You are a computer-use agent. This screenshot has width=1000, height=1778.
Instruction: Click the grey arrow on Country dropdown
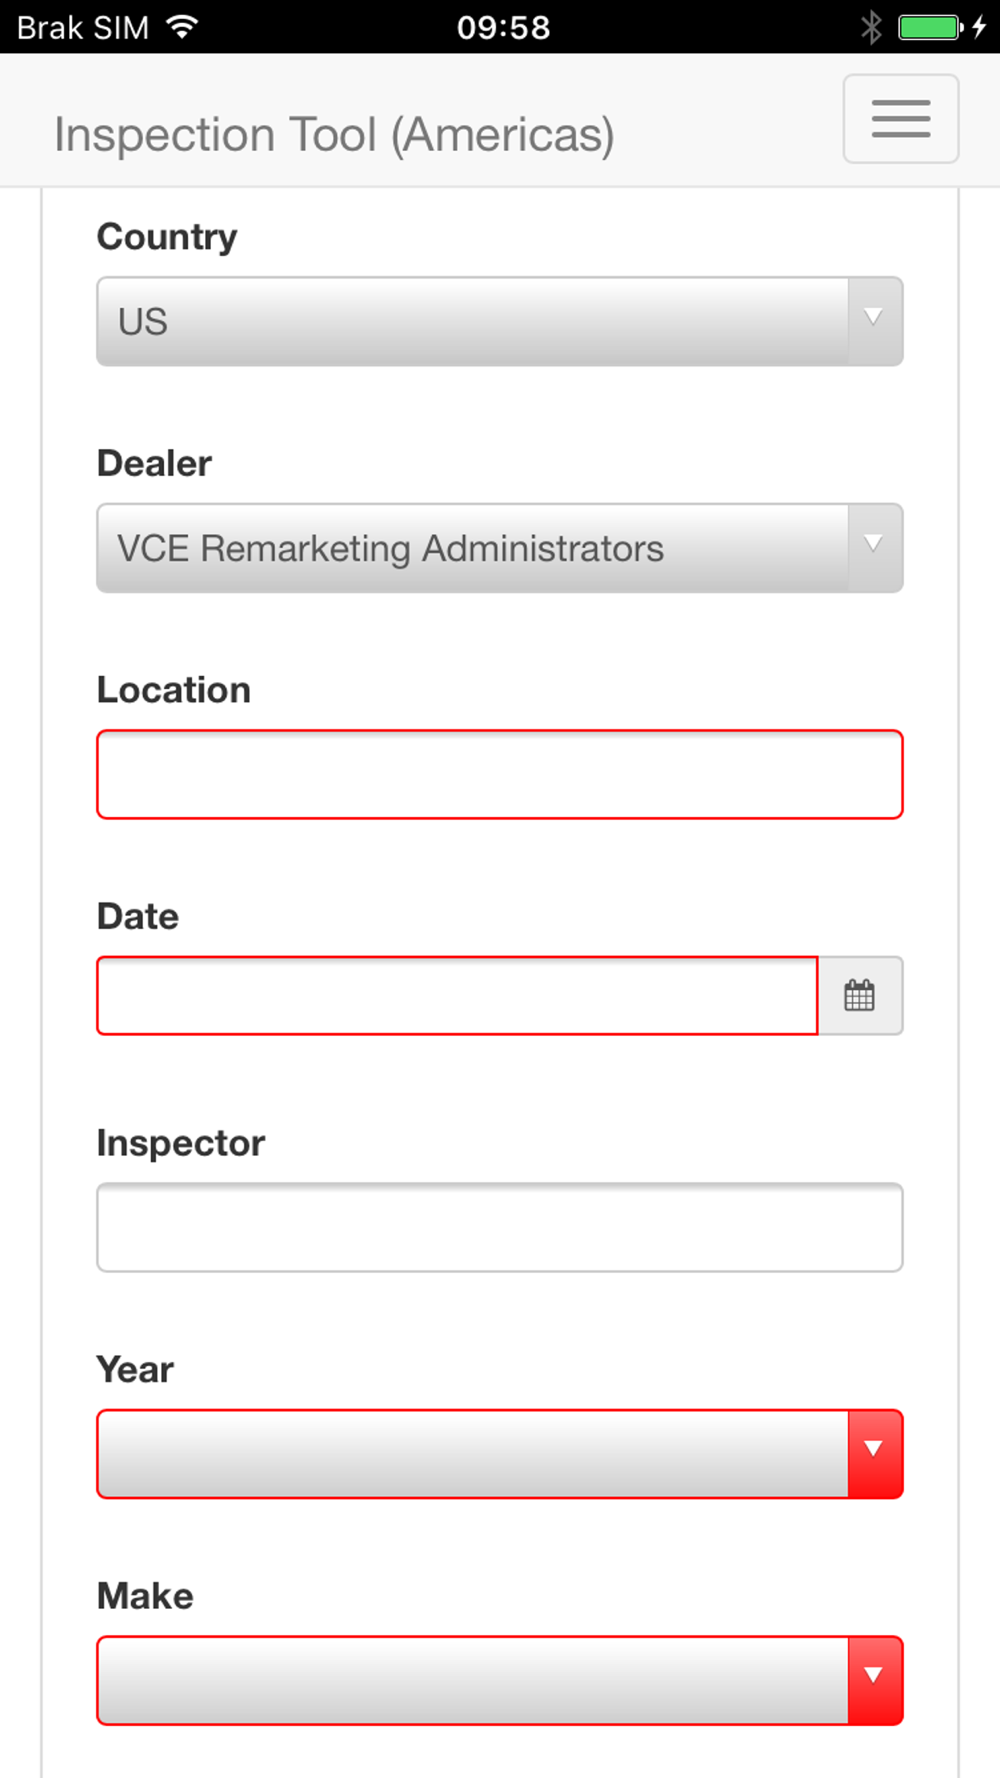point(874,321)
